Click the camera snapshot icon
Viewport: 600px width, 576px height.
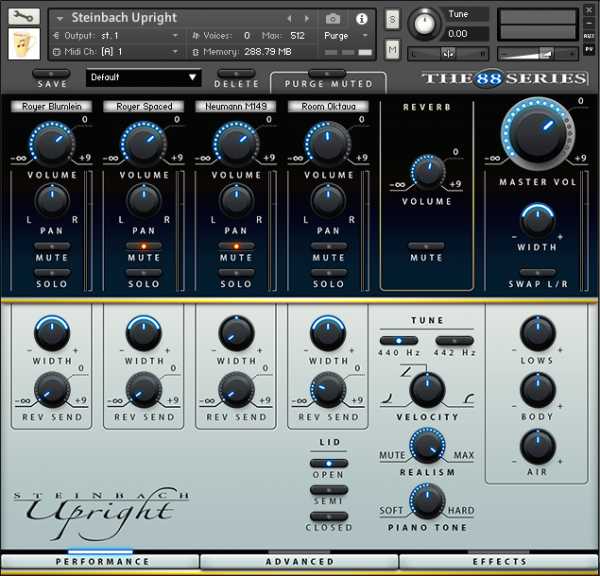tap(333, 18)
